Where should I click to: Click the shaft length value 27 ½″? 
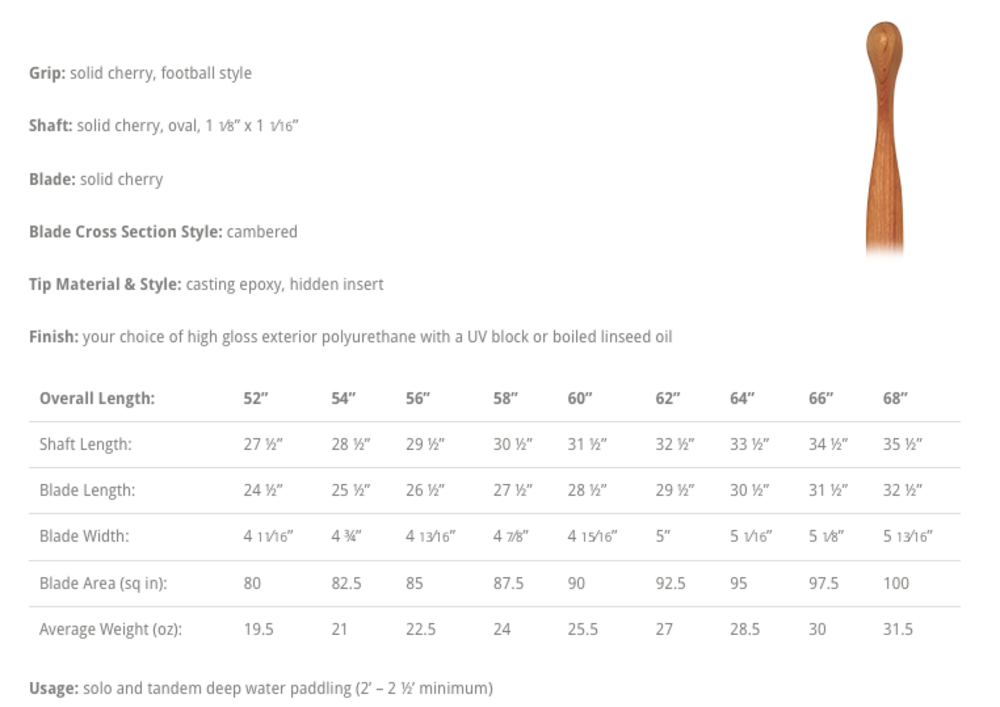(263, 444)
